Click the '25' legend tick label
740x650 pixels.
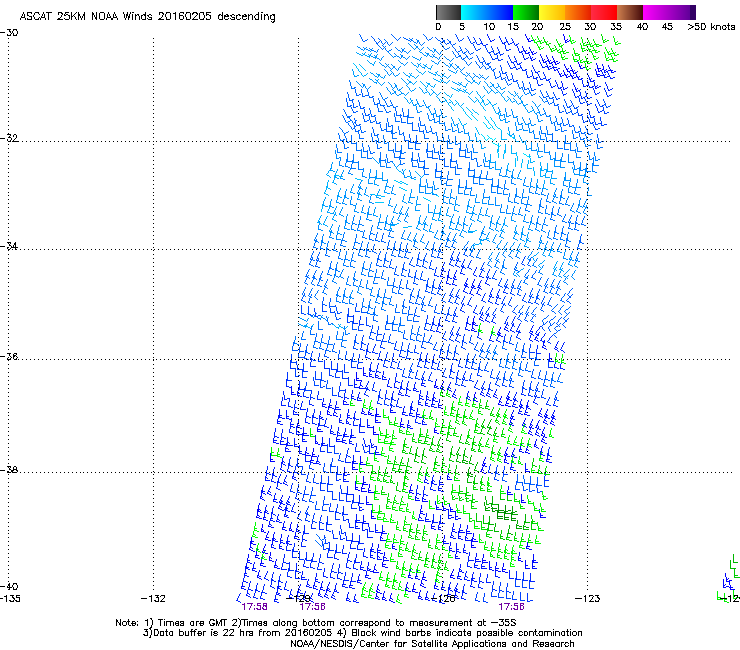point(565,27)
